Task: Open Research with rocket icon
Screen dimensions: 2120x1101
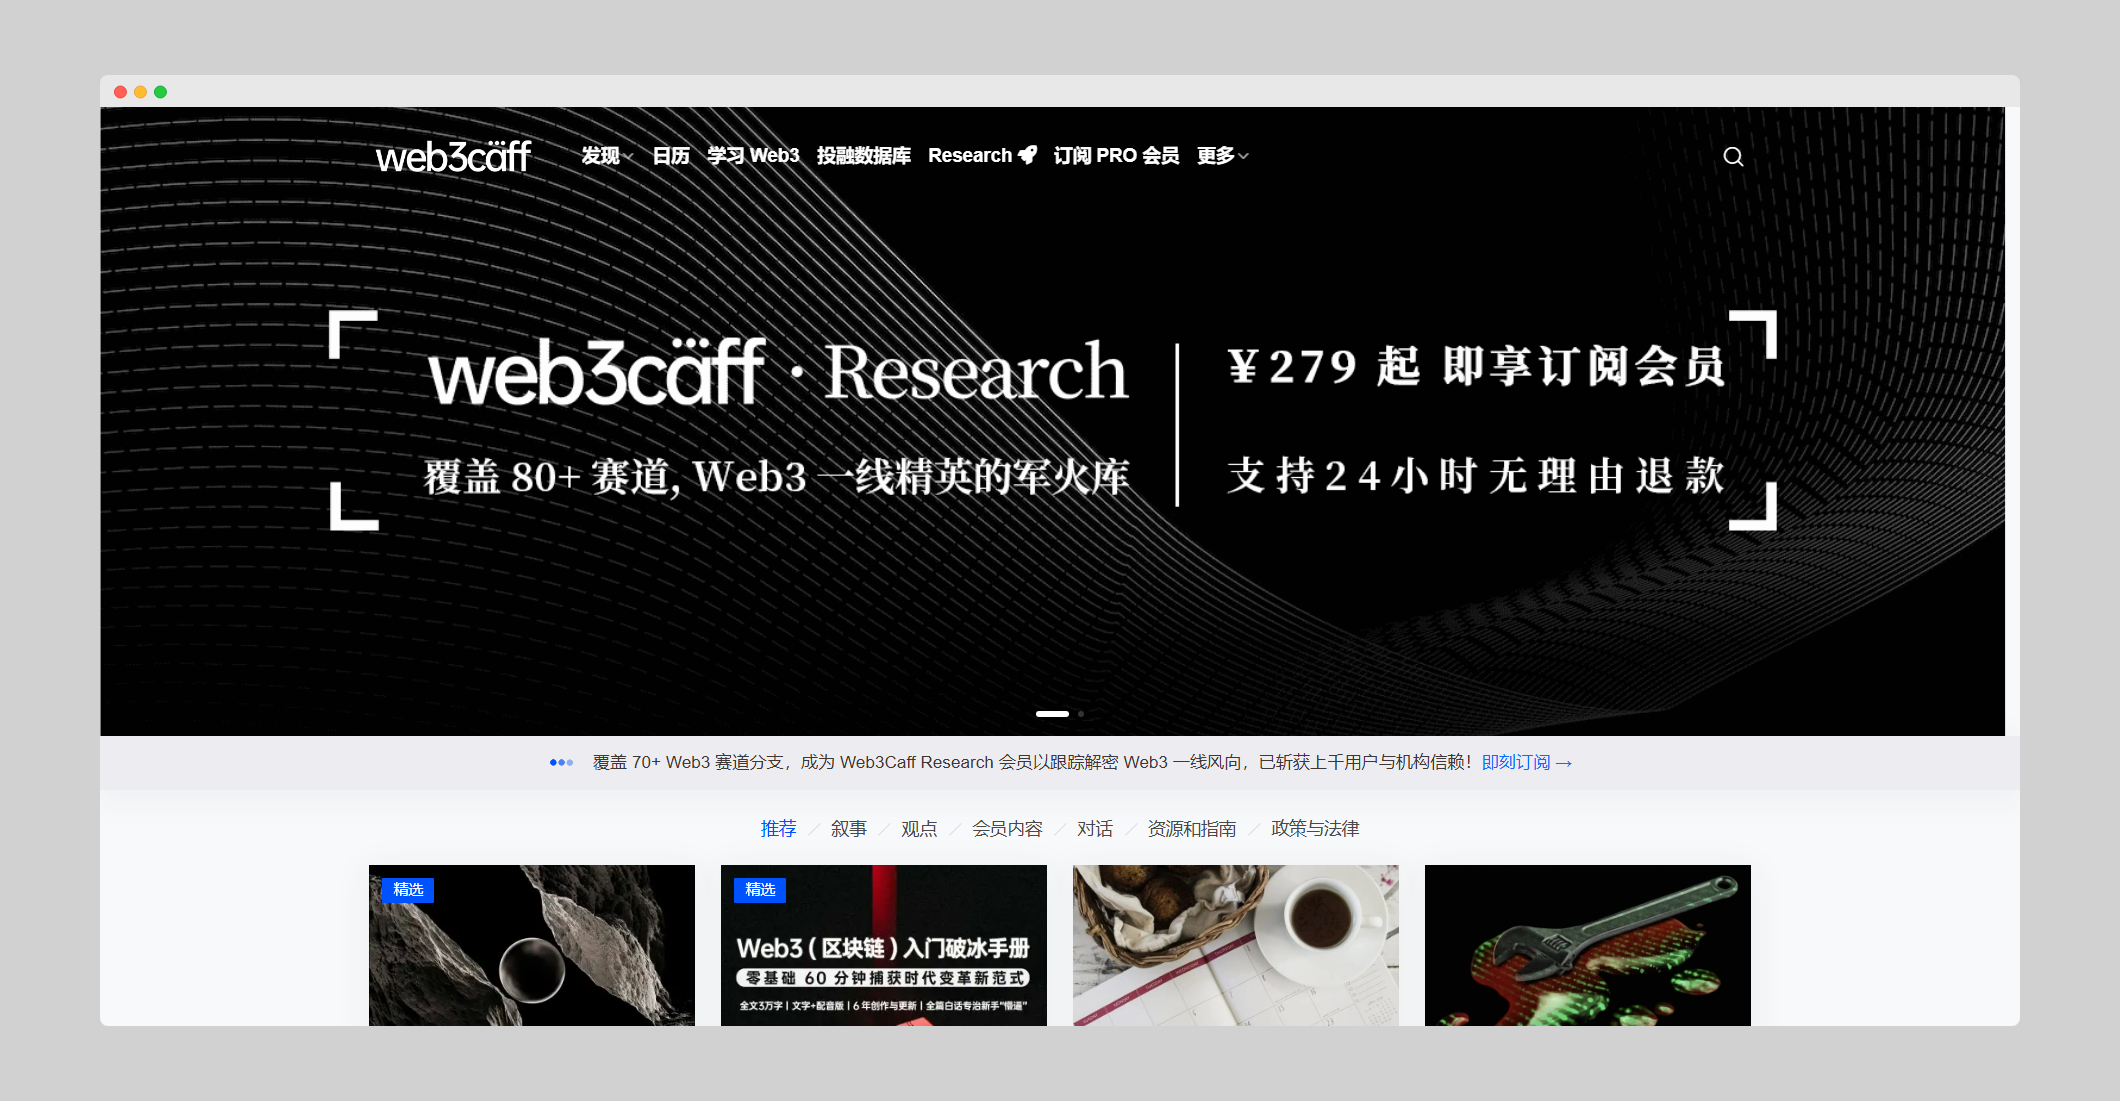Action: tap(982, 156)
